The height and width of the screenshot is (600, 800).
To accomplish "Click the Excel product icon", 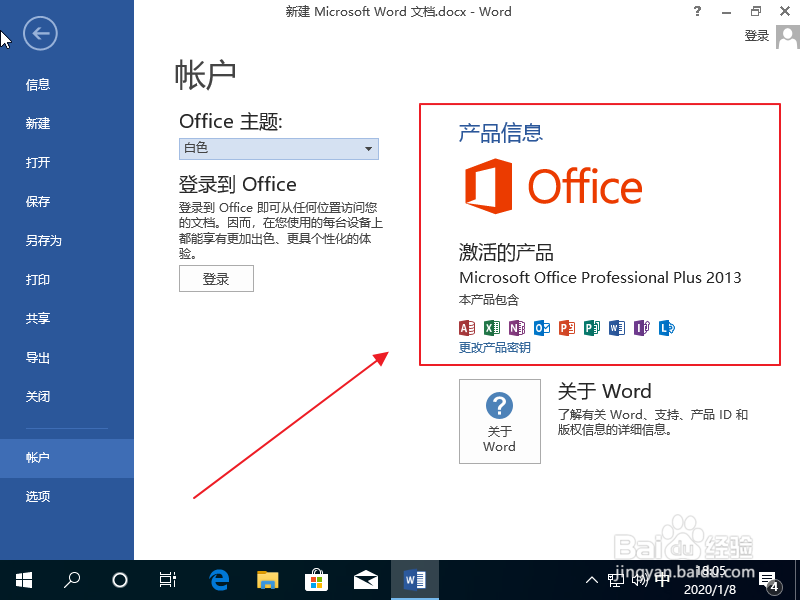I will coord(492,328).
